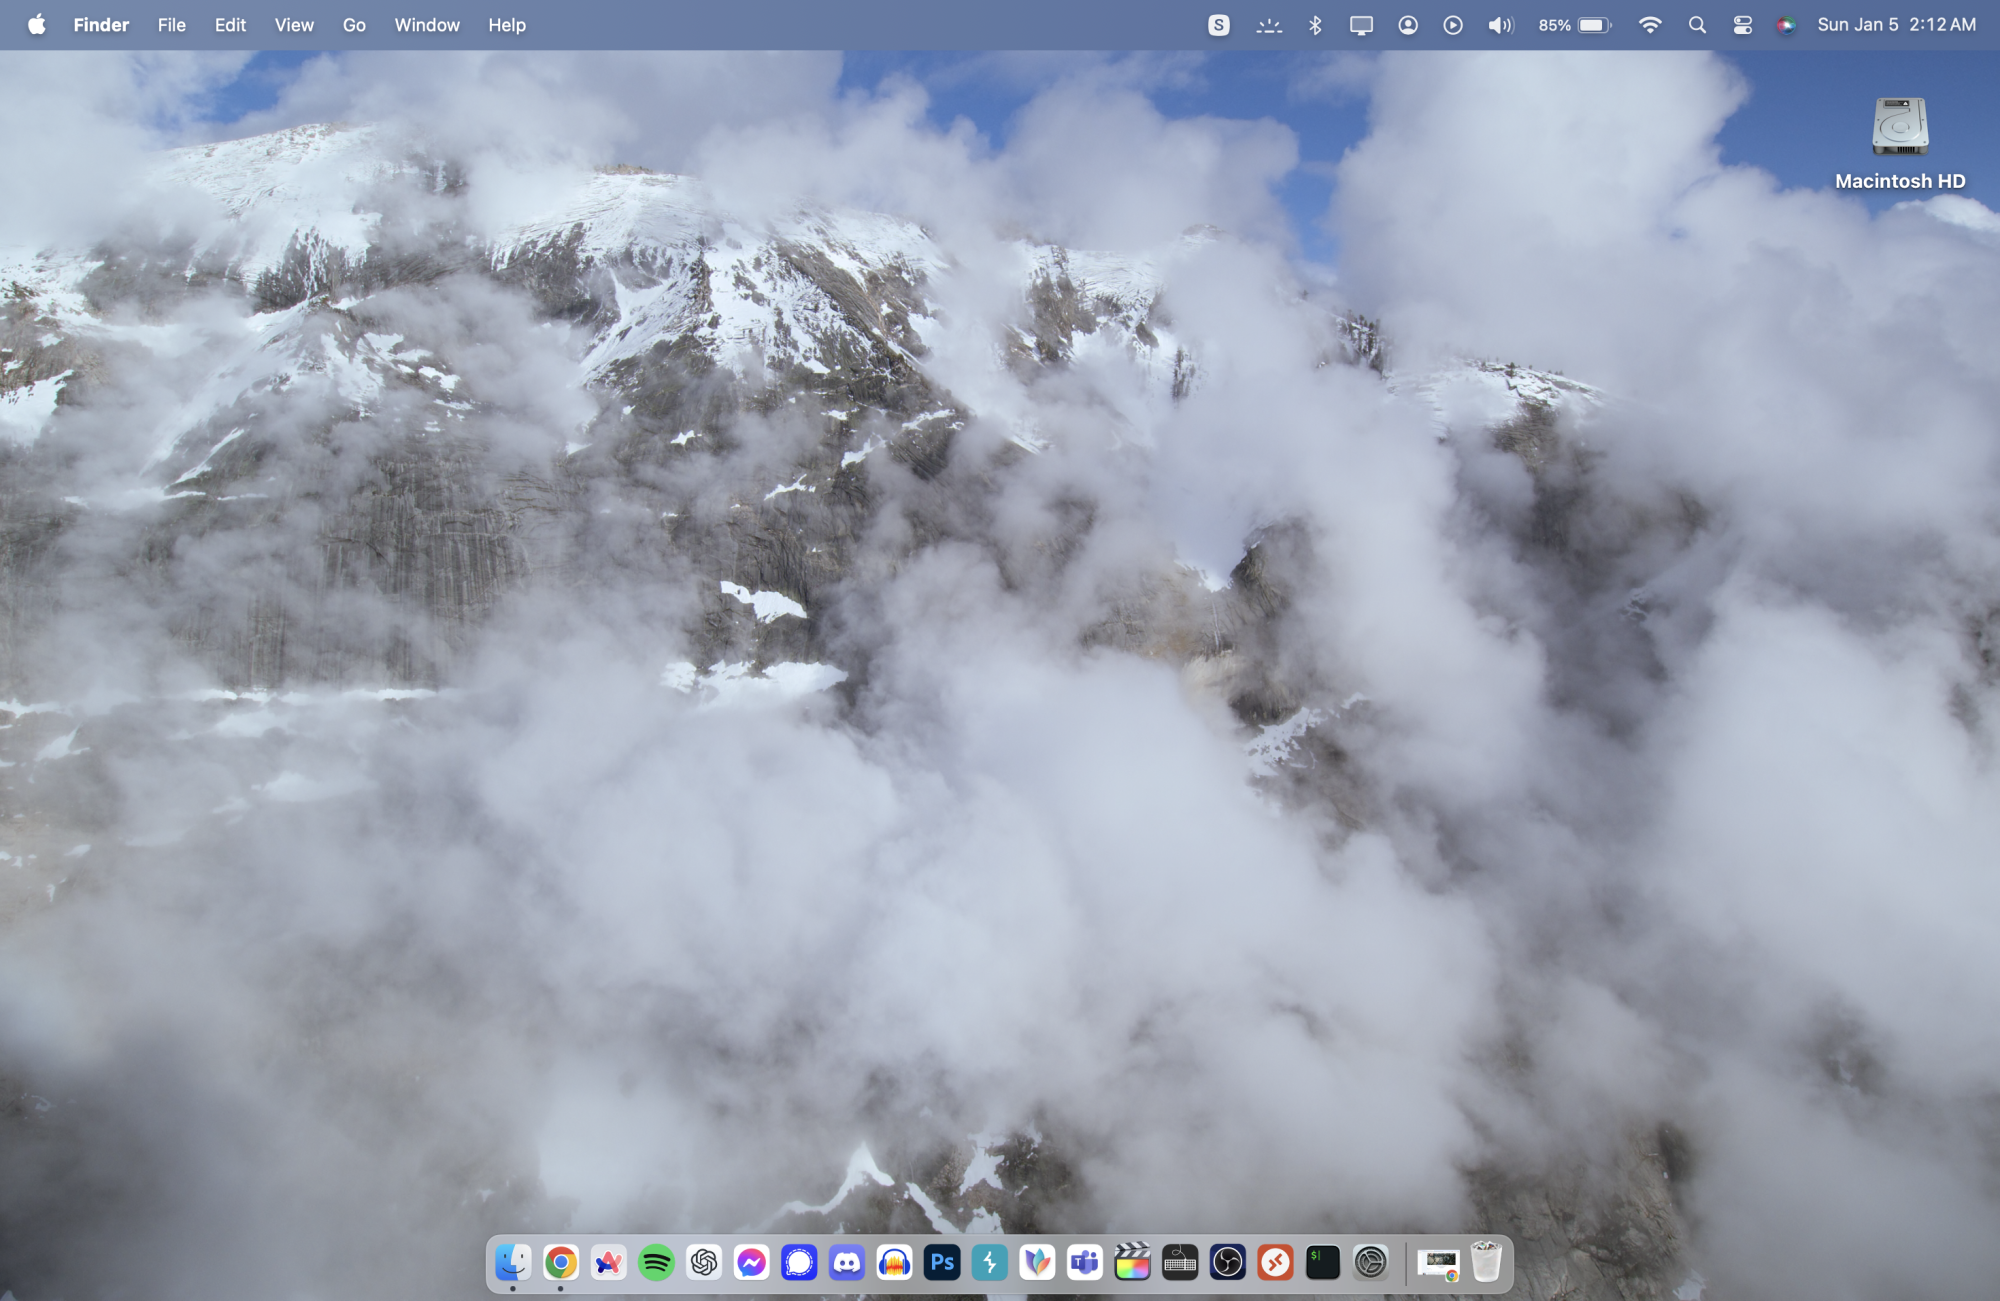2000x1301 pixels.
Task: Open the View menu
Action: point(294,25)
